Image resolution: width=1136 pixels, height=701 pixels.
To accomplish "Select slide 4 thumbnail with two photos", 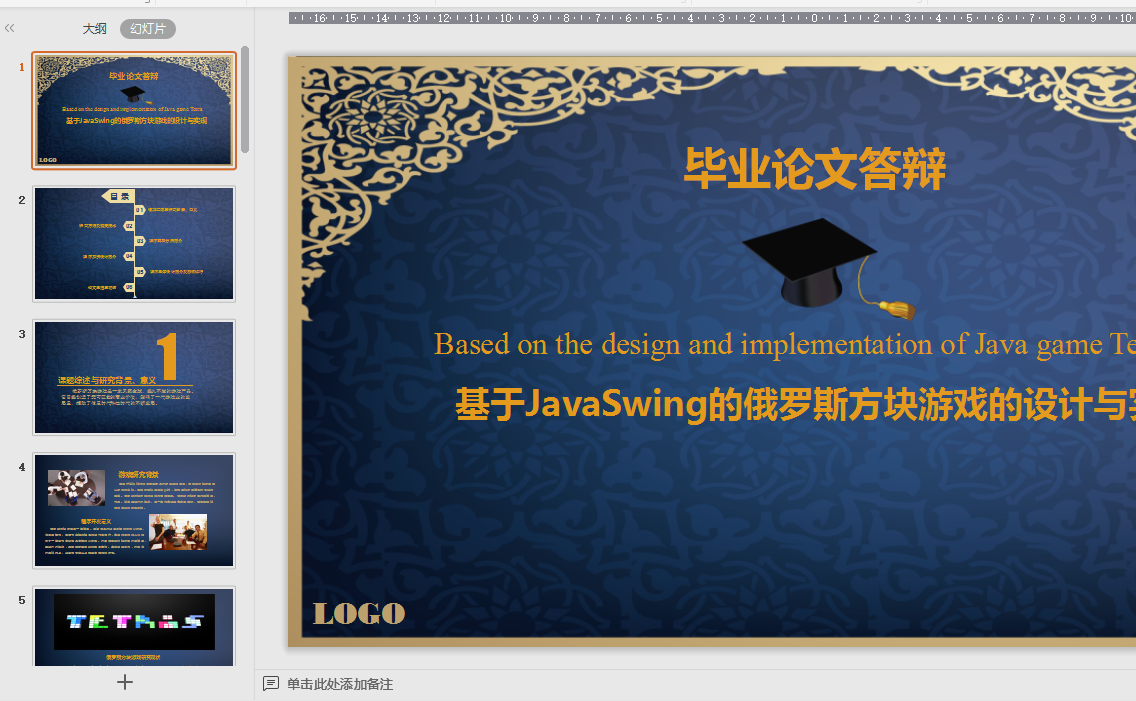I will [134, 511].
